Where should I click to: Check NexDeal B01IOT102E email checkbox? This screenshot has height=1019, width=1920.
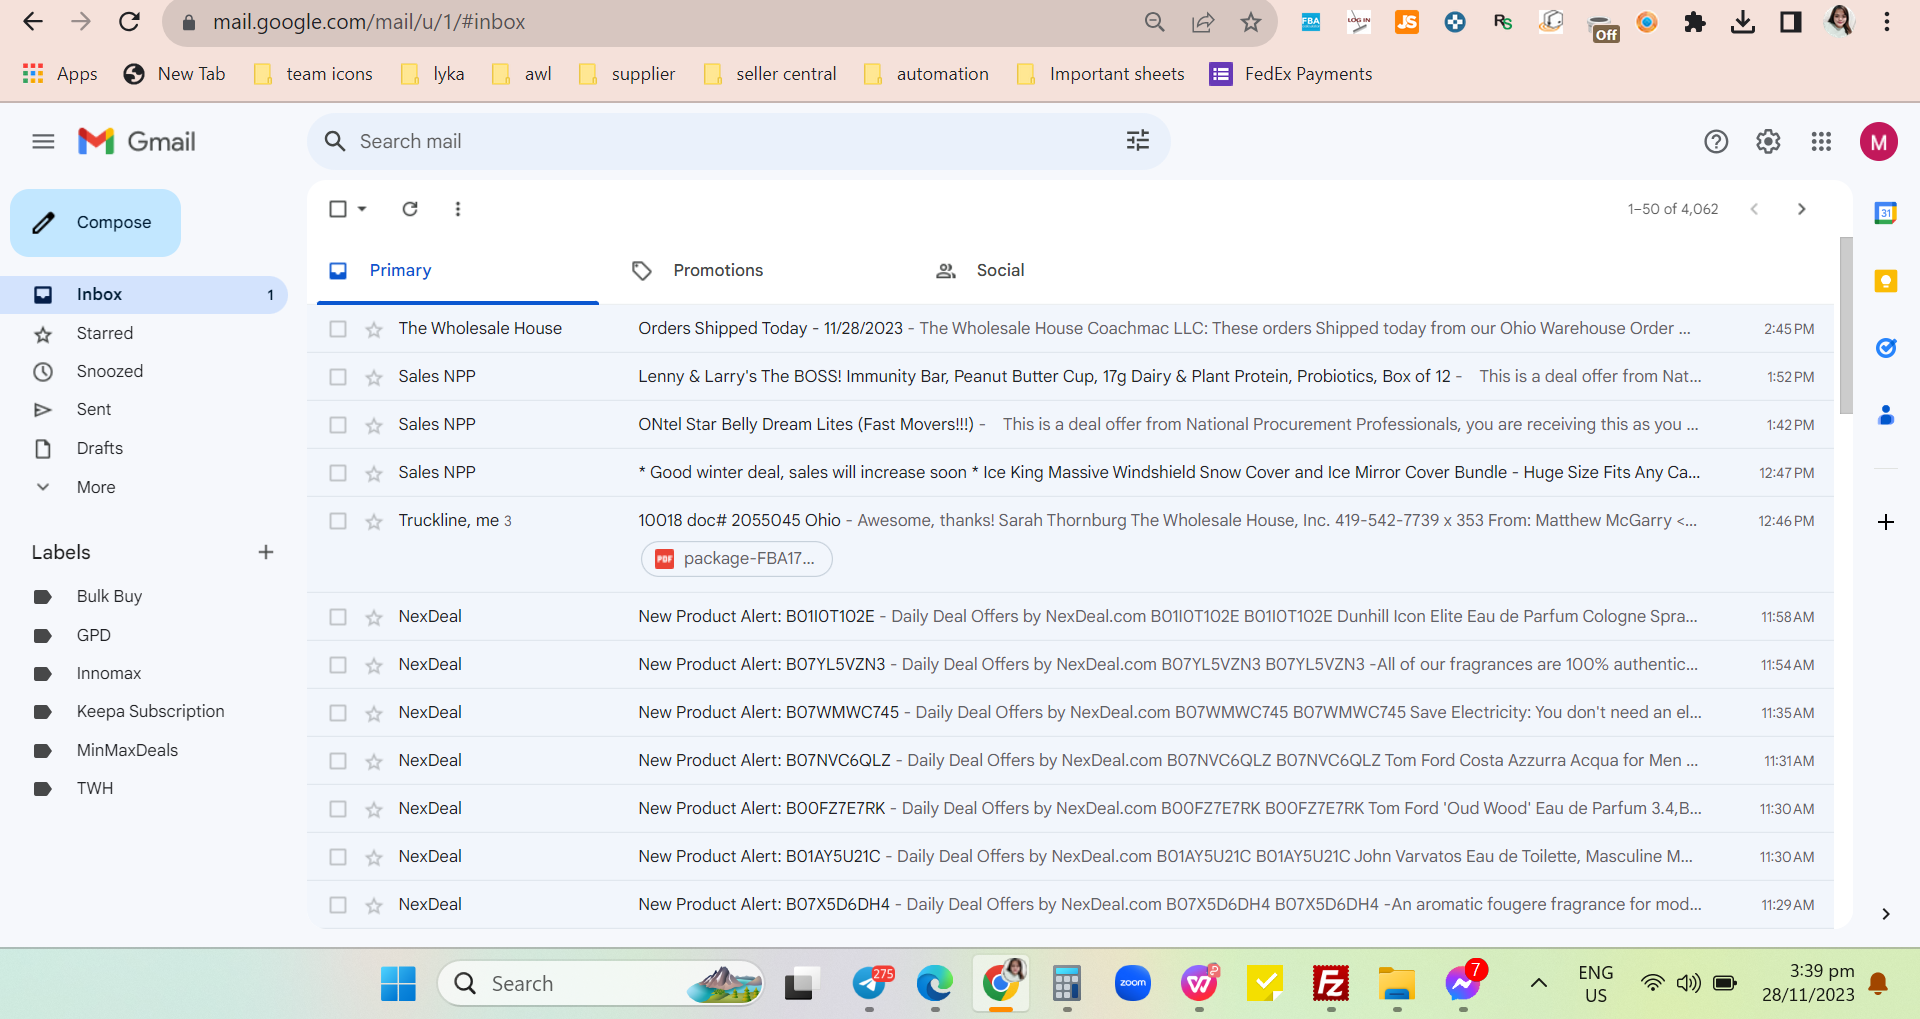pyautogui.click(x=338, y=617)
